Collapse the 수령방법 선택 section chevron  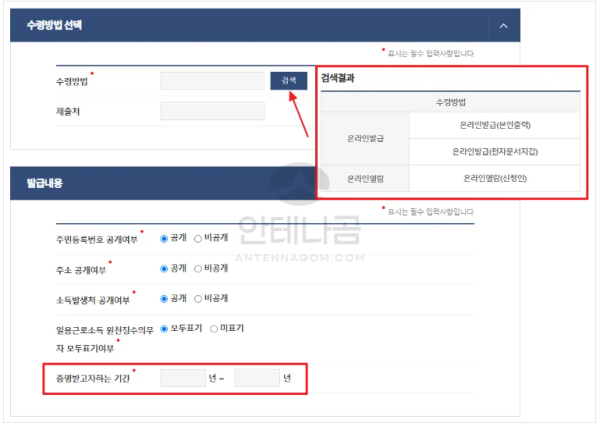(x=503, y=25)
